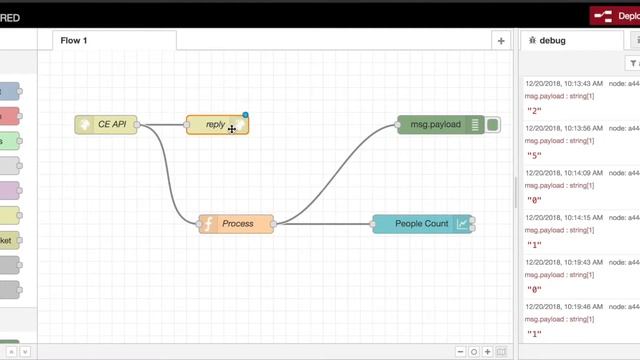Viewport: 640px width, 360px height.
Task: Click the blue palette node at top
Action: tap(9, 91)
